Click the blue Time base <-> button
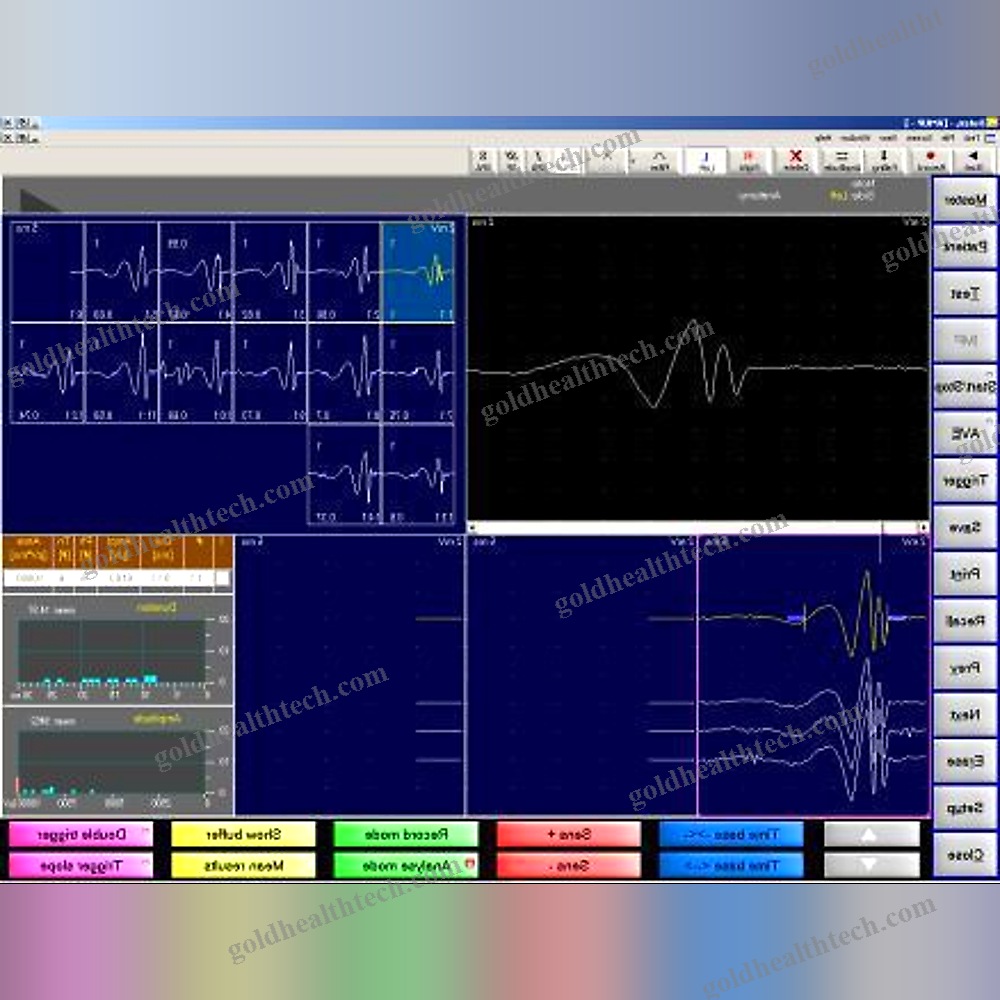Screen dimensions: 1000x1000 click(731, 865)
